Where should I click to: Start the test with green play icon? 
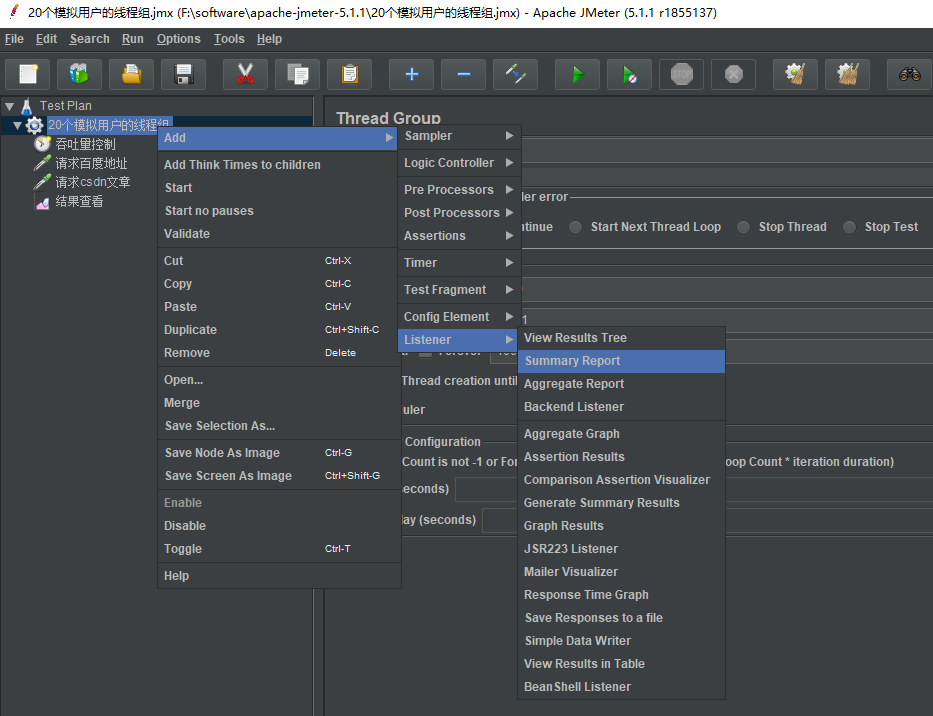(577, 74)
